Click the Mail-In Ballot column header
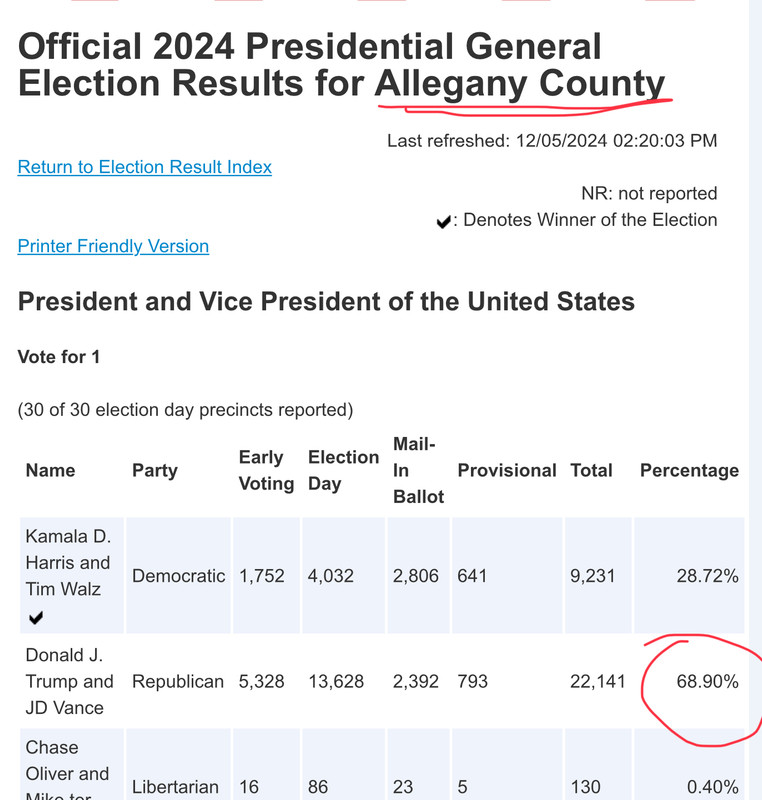Image resolution: width=762 pixels, height=800 pixels. [x=418, y=470]
